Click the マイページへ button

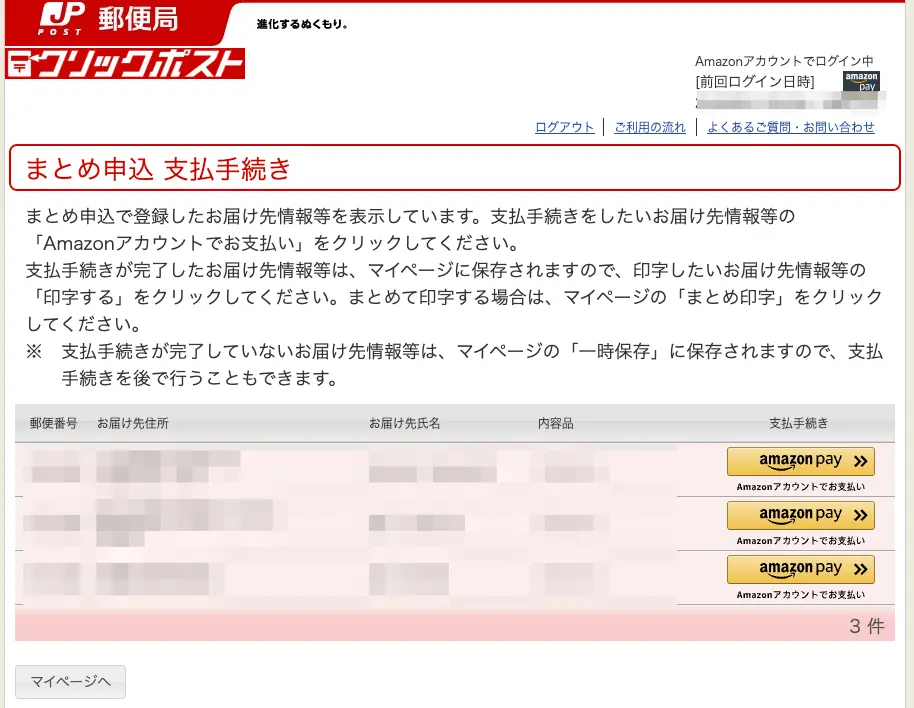point(69,681)
